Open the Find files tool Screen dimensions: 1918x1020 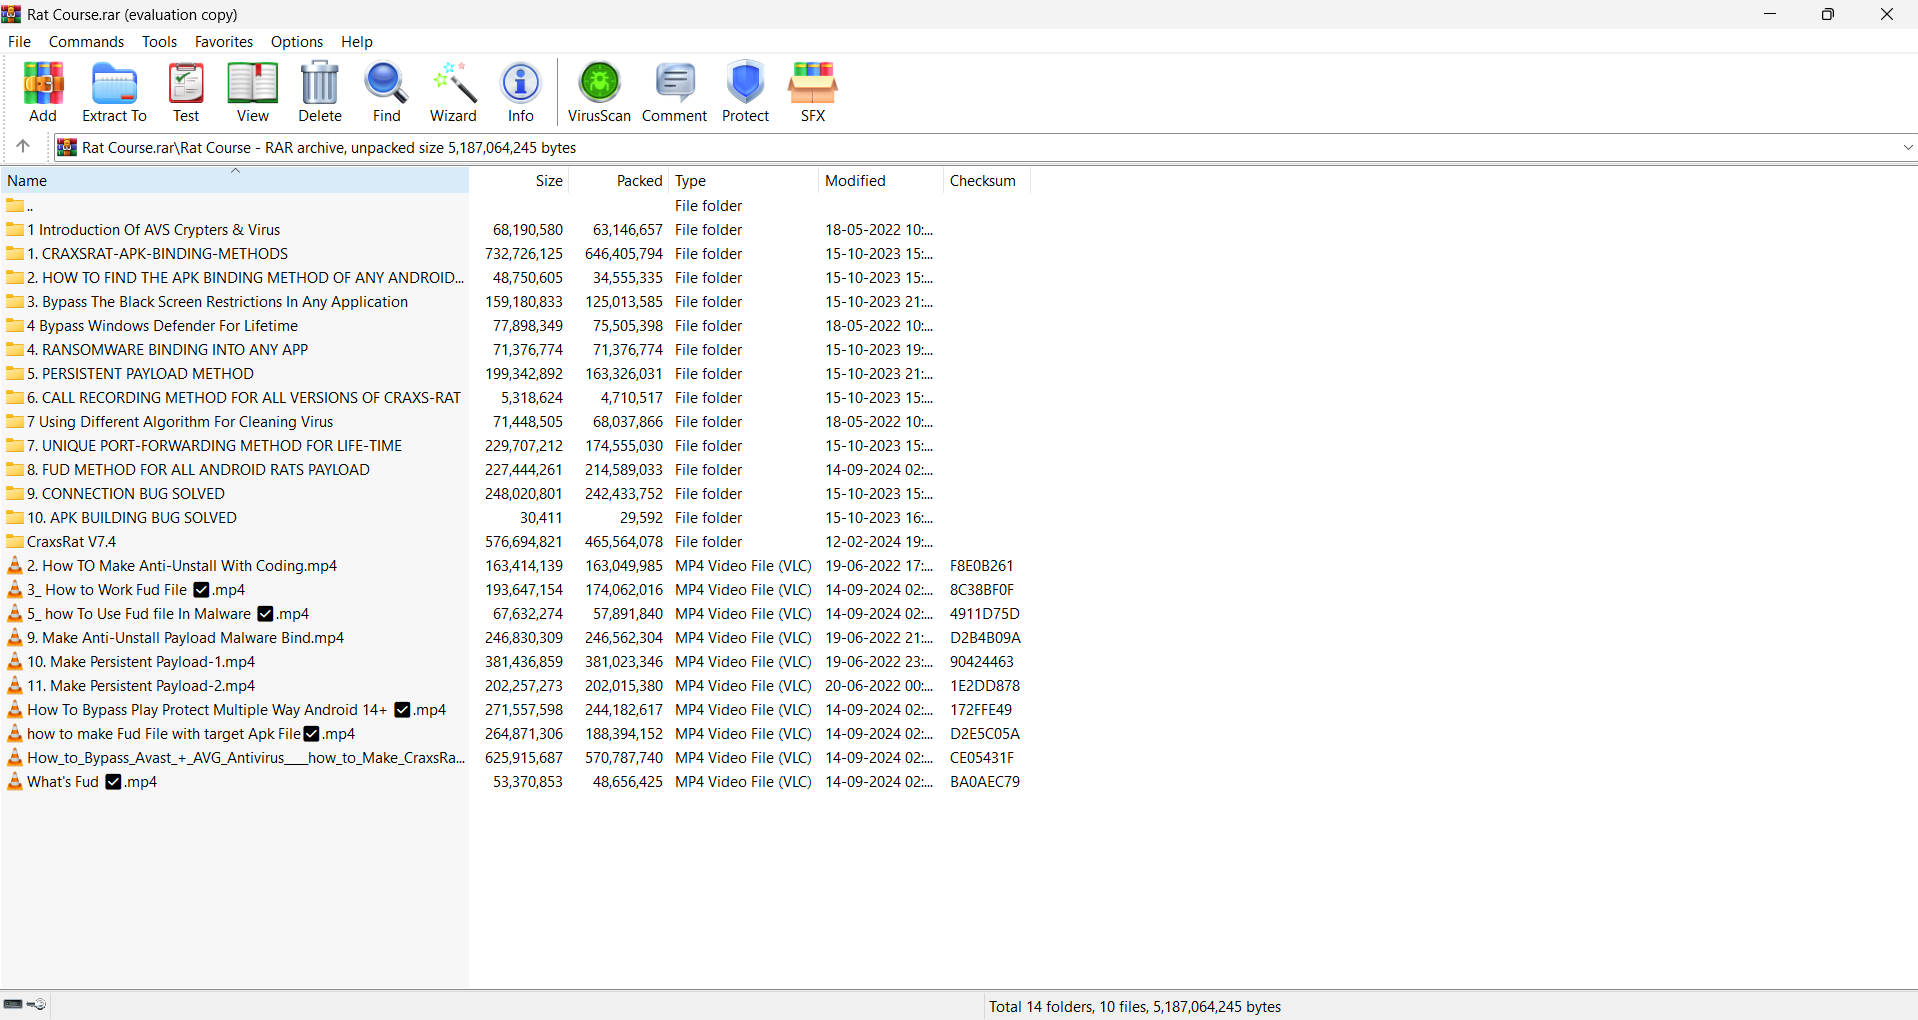[386, 92]
